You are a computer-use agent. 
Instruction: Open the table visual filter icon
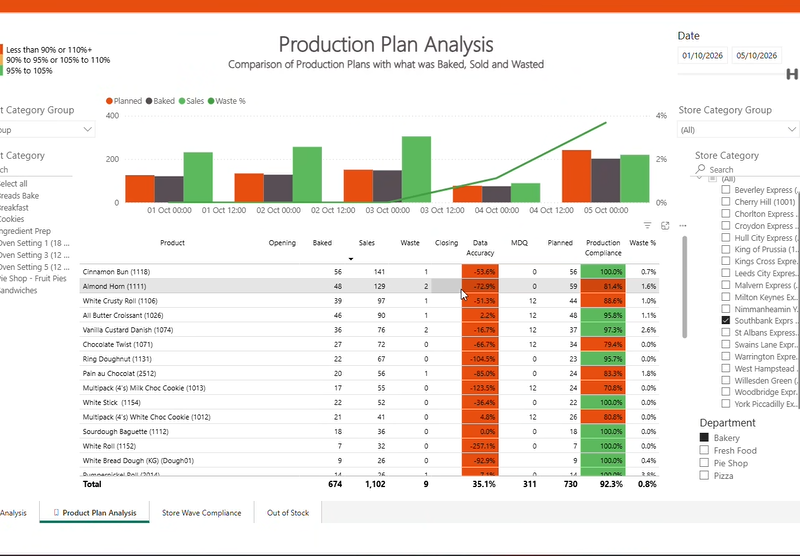click(647, 225)
